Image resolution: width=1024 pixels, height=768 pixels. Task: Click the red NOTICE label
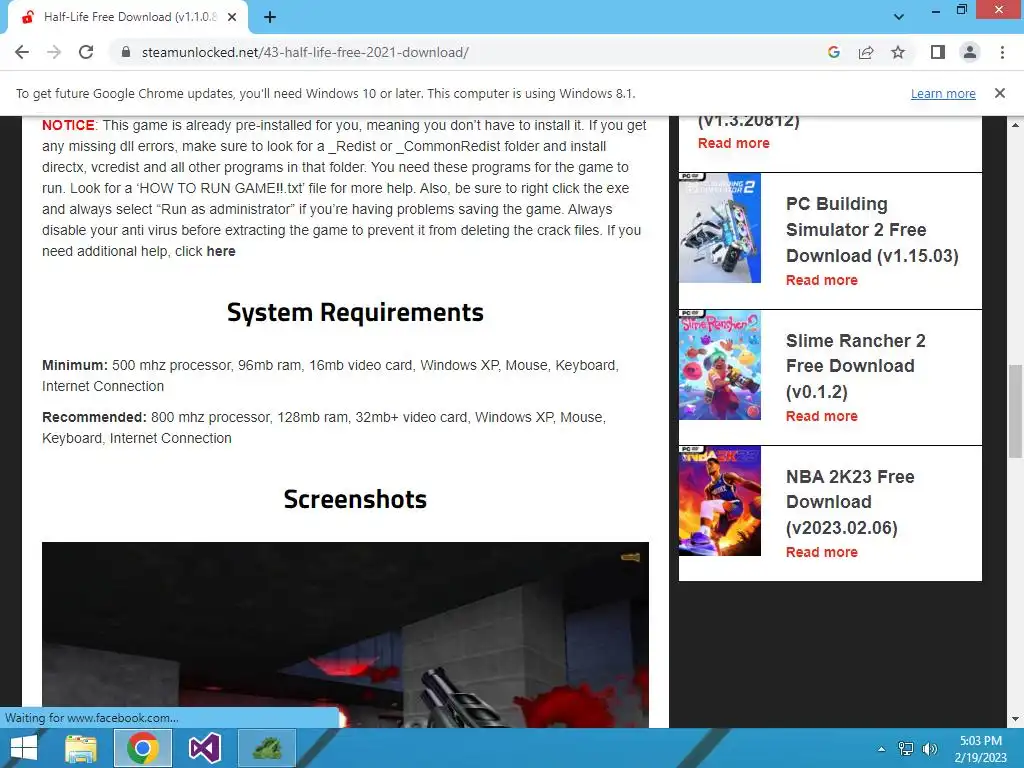point(69,125)
